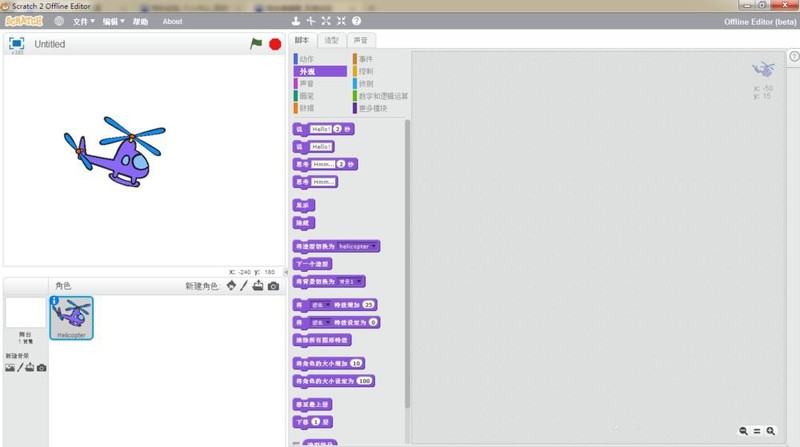Zoom in on the scripts area
The image size is (800, 447).
[x=770, y=431]
